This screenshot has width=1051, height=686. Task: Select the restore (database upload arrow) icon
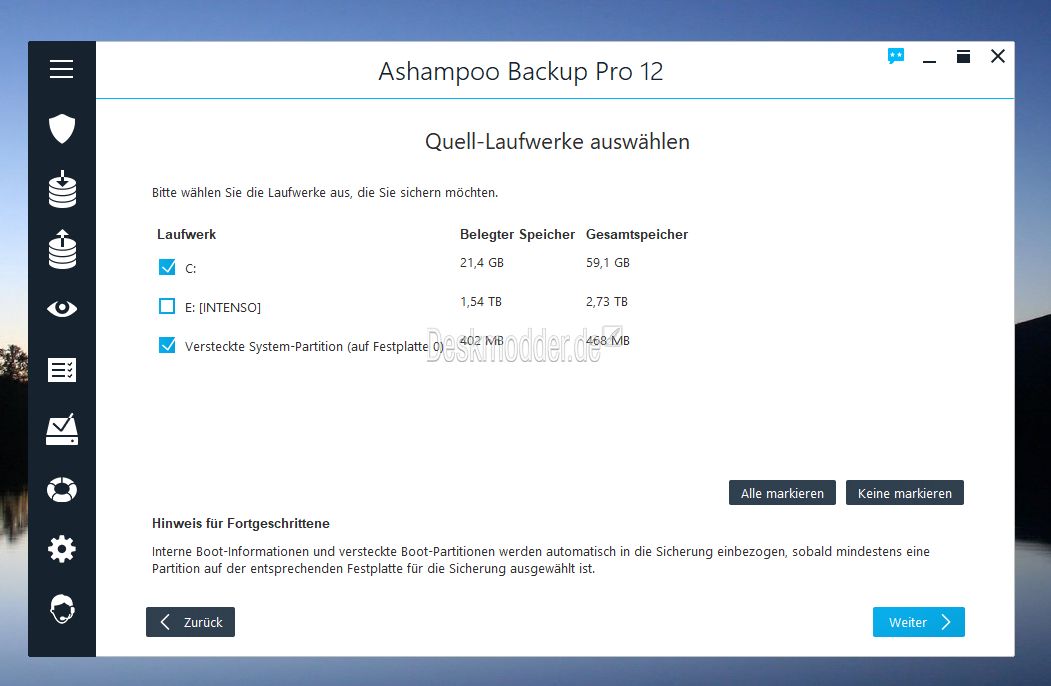[x=62, y=249]
